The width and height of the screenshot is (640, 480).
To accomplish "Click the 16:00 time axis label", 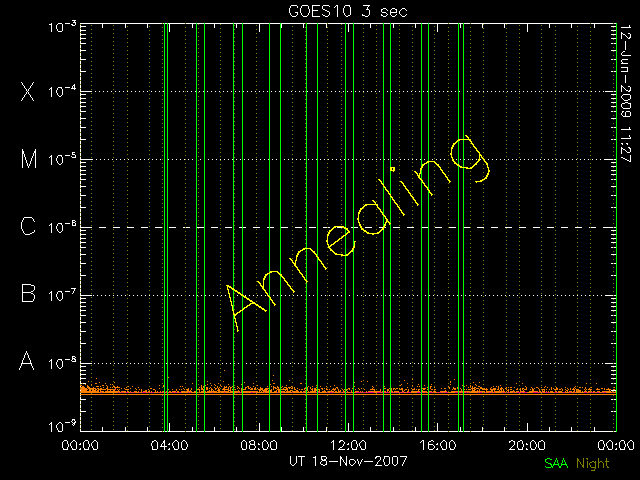I will pos(438,444).
